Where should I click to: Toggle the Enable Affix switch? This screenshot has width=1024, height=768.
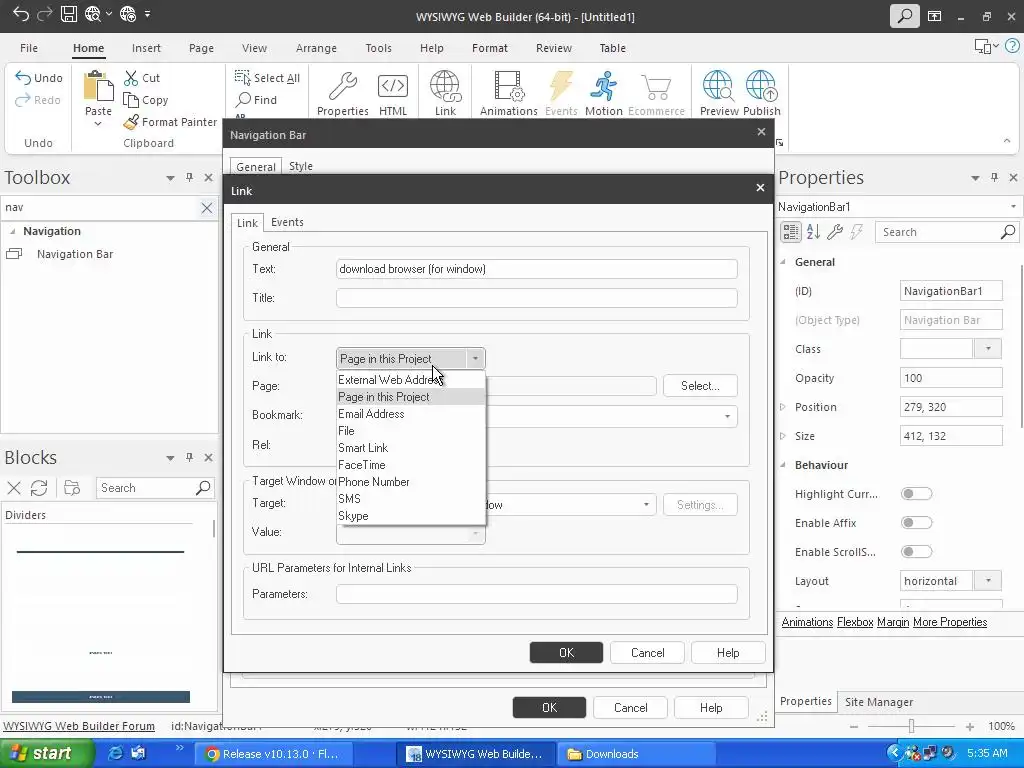point(916,522)
